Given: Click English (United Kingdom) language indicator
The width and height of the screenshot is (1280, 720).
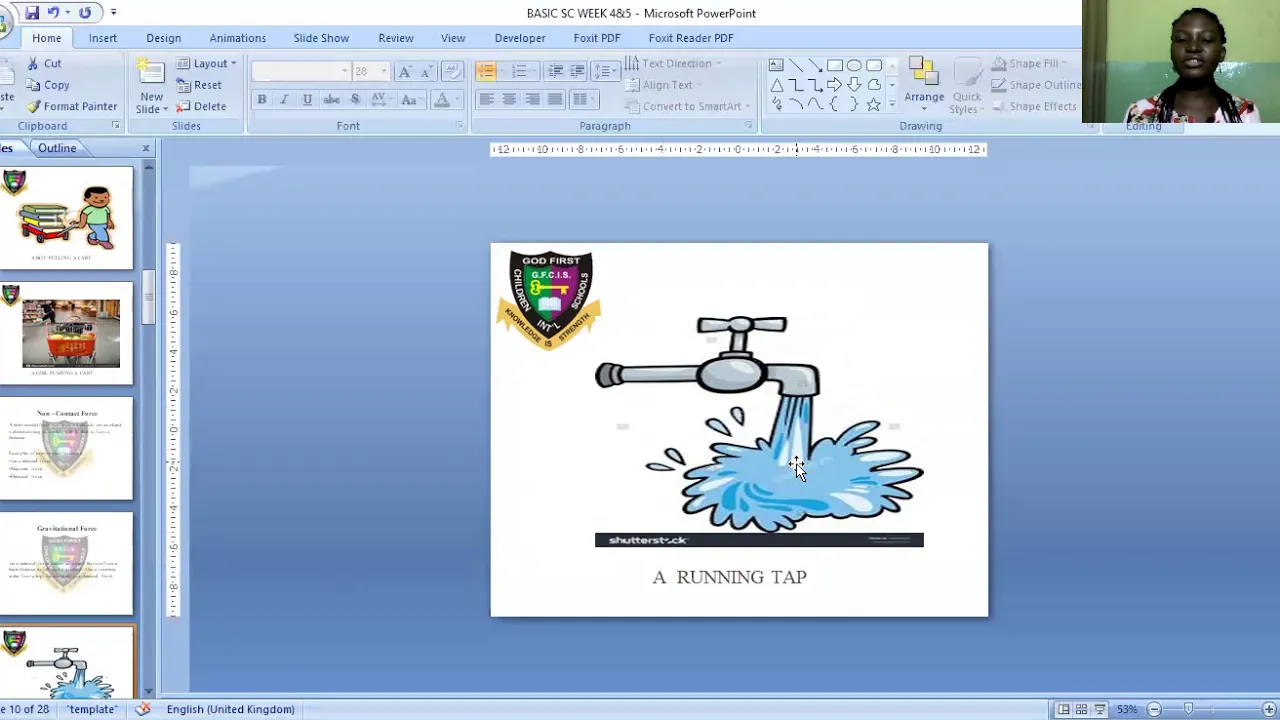Looking at the screenshot, I should (x=230, y=709).
